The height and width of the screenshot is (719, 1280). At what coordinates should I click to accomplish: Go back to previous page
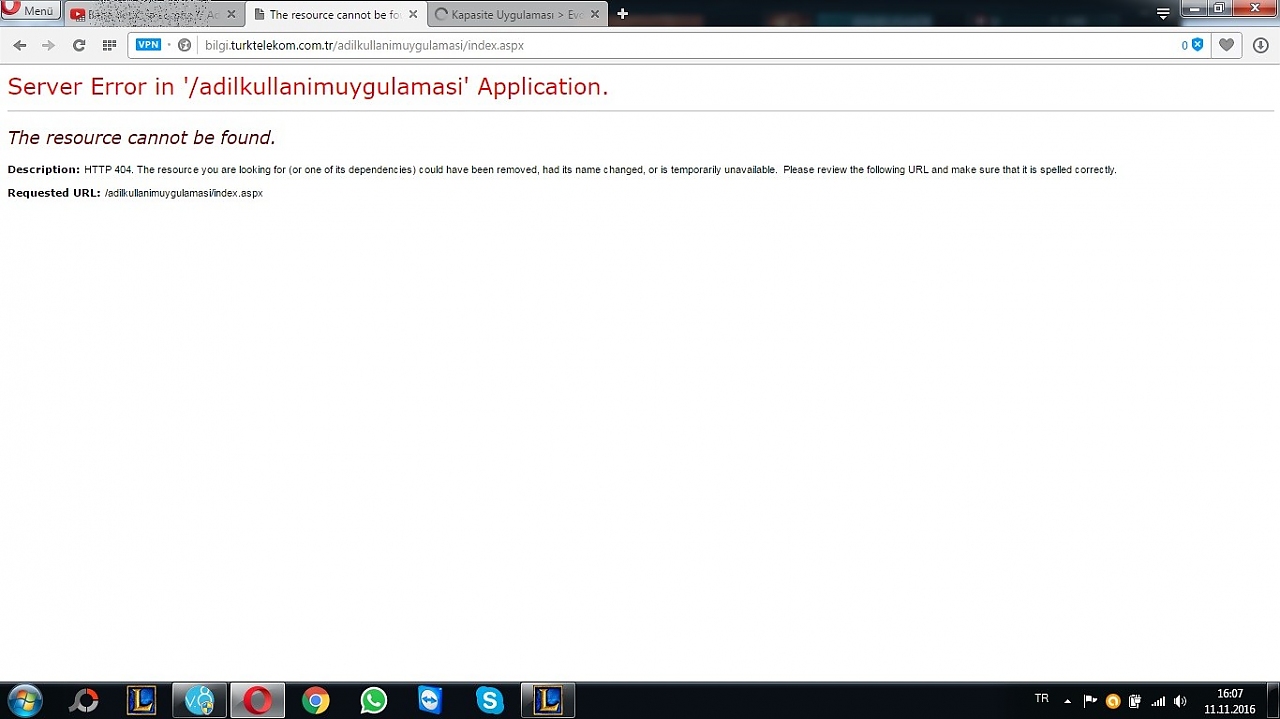(20, 45)
